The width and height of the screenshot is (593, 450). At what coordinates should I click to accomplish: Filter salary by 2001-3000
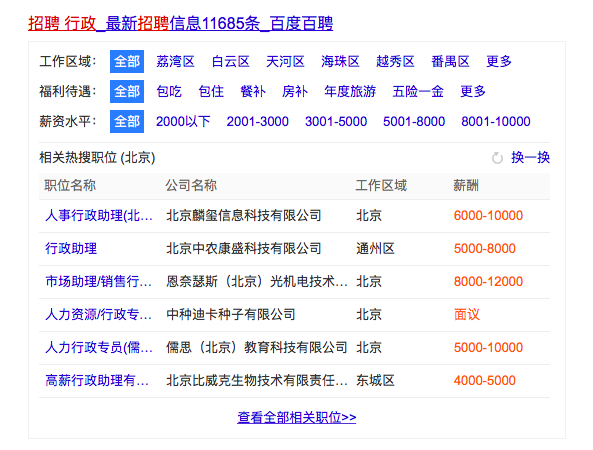pyautogui.click(x=258, y=121)
